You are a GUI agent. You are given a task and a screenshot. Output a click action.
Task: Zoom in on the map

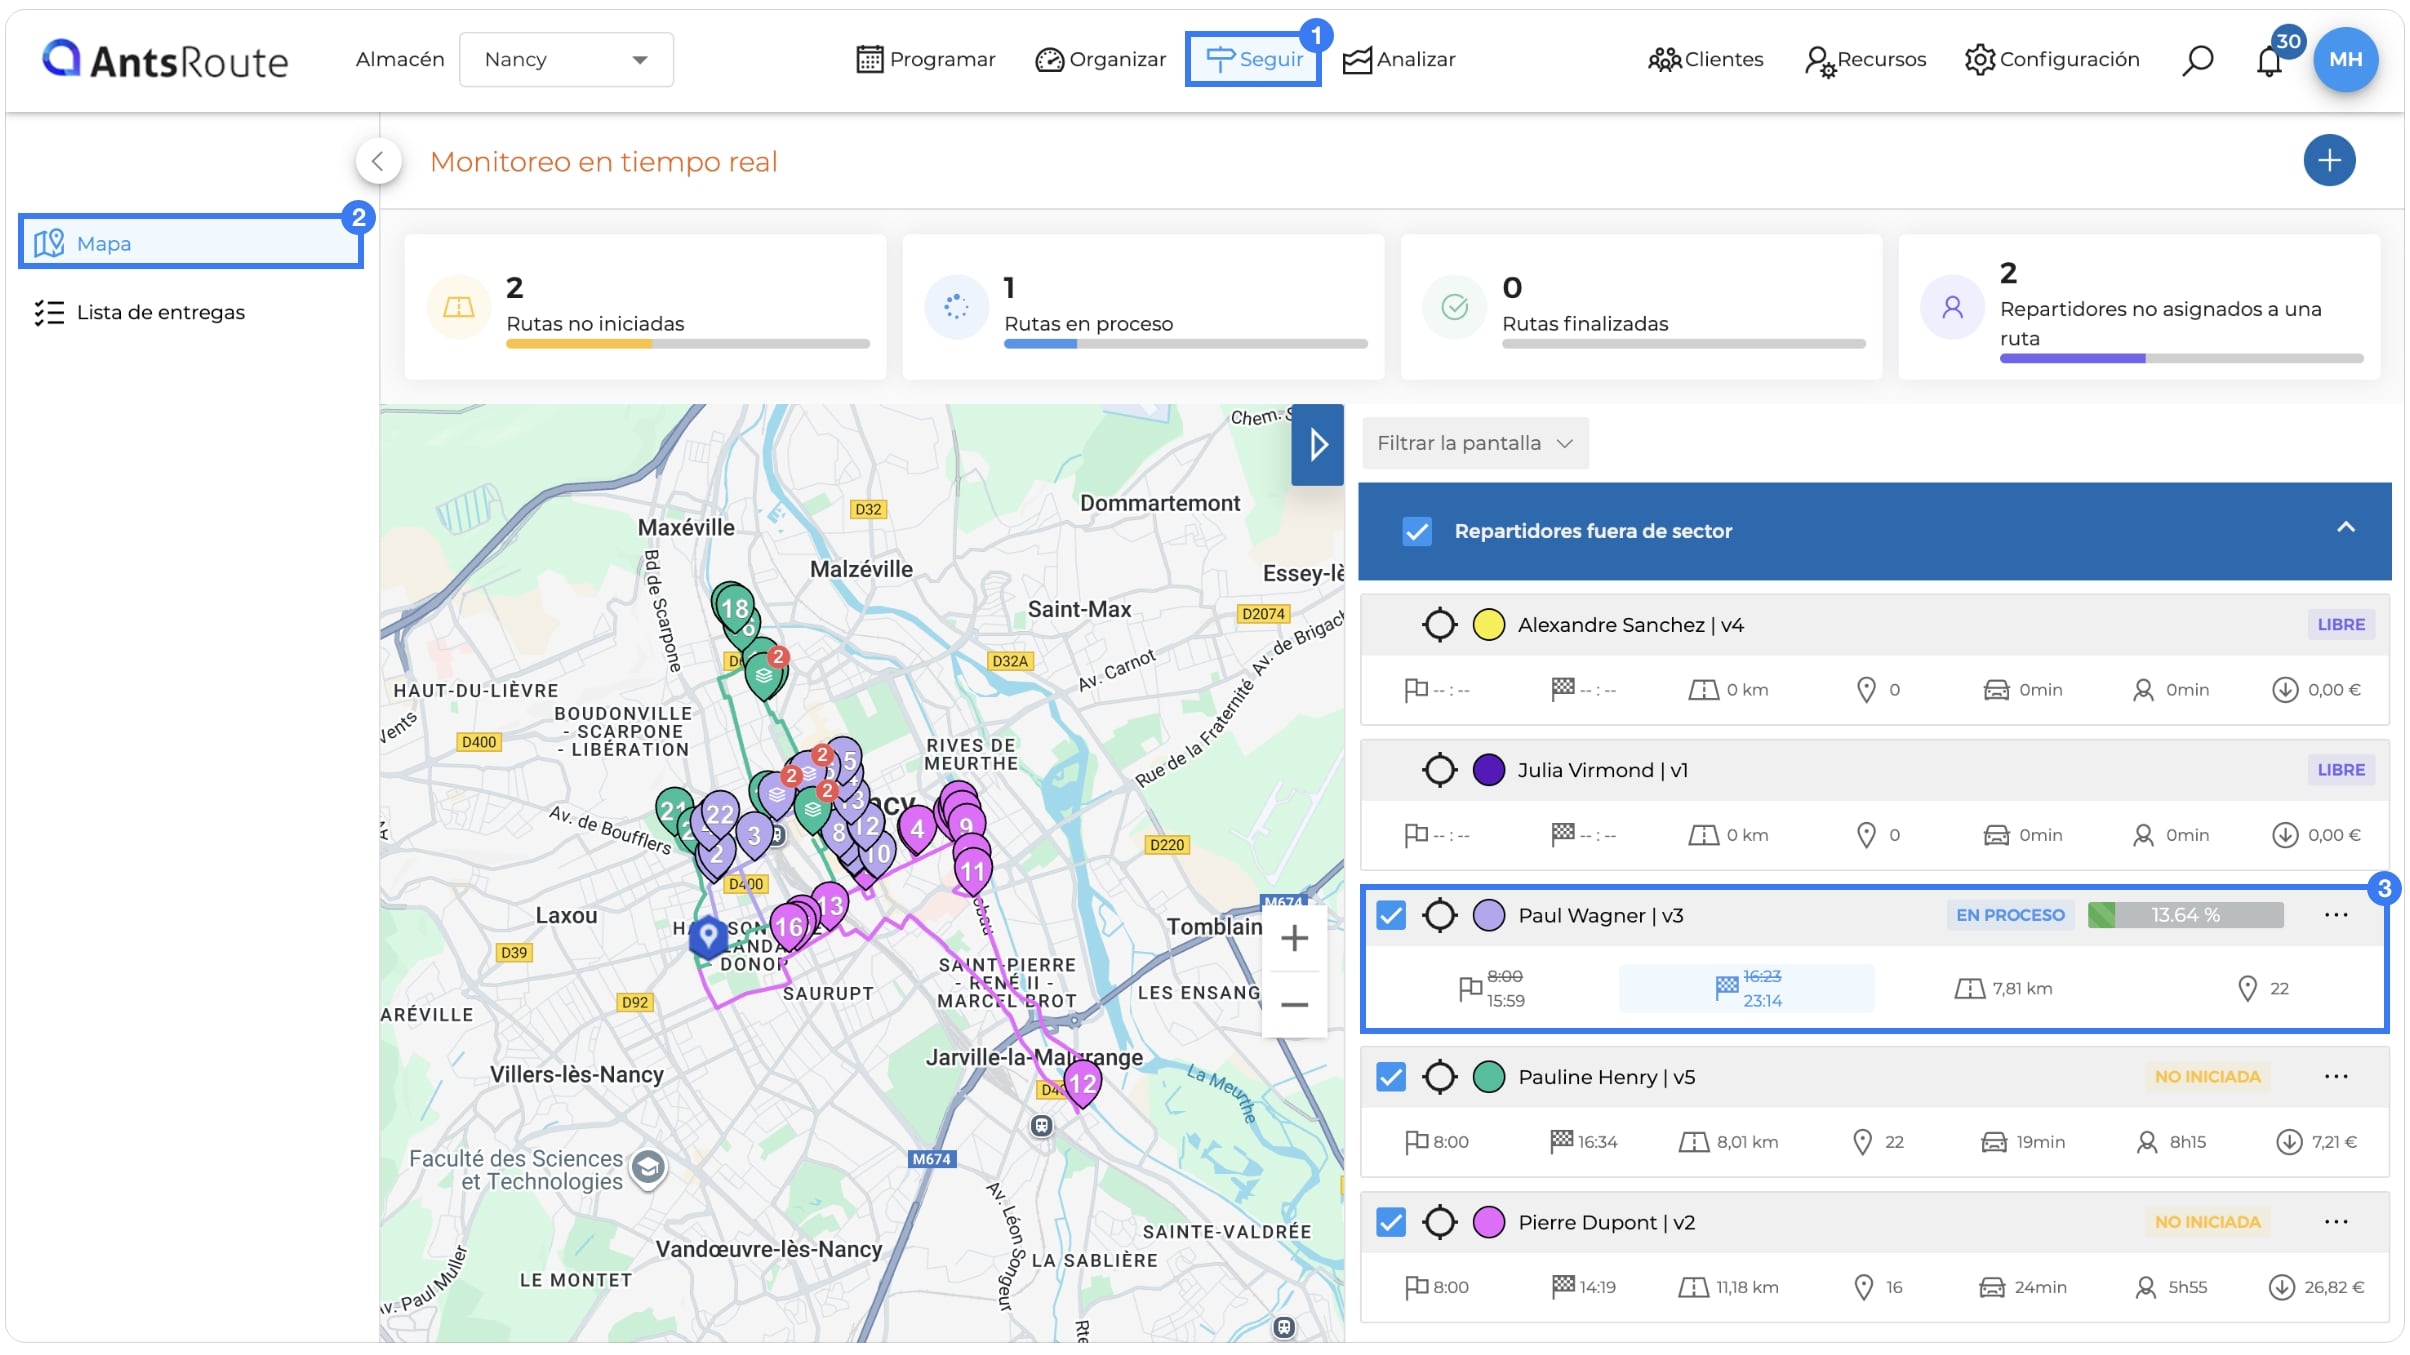click(1294, 938)
